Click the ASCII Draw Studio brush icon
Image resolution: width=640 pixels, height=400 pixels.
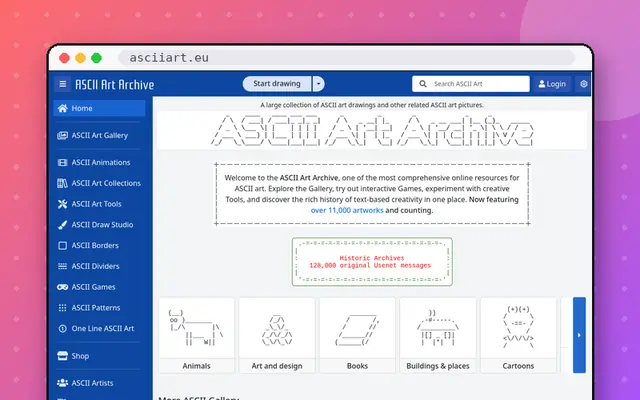(x=62, y=225)
